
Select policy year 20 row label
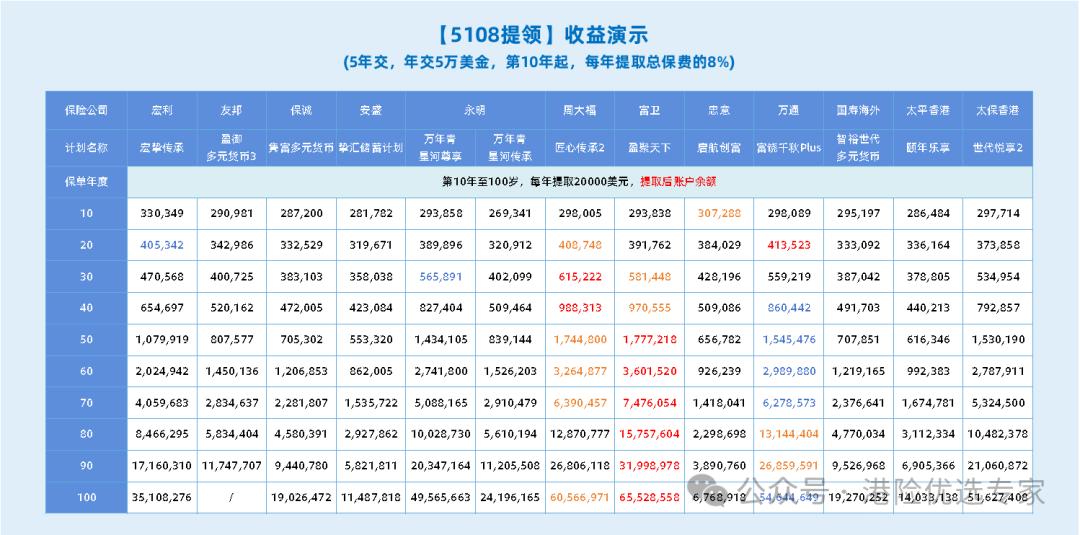tap(86, 244)
